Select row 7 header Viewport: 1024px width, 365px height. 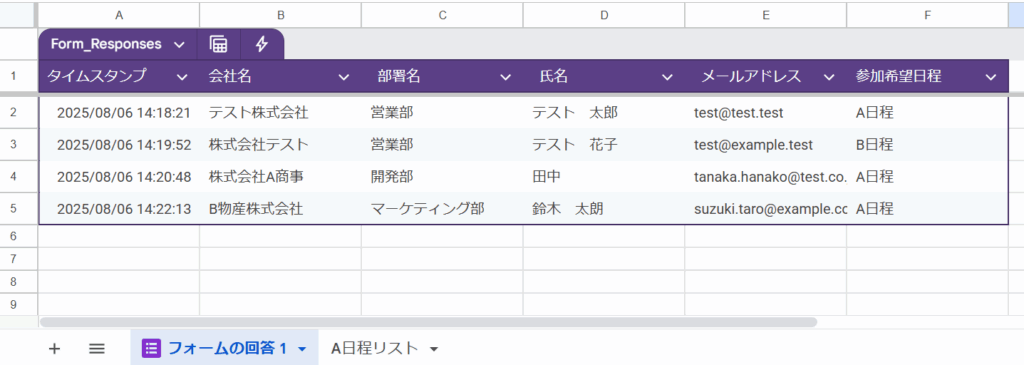point(14,259)
